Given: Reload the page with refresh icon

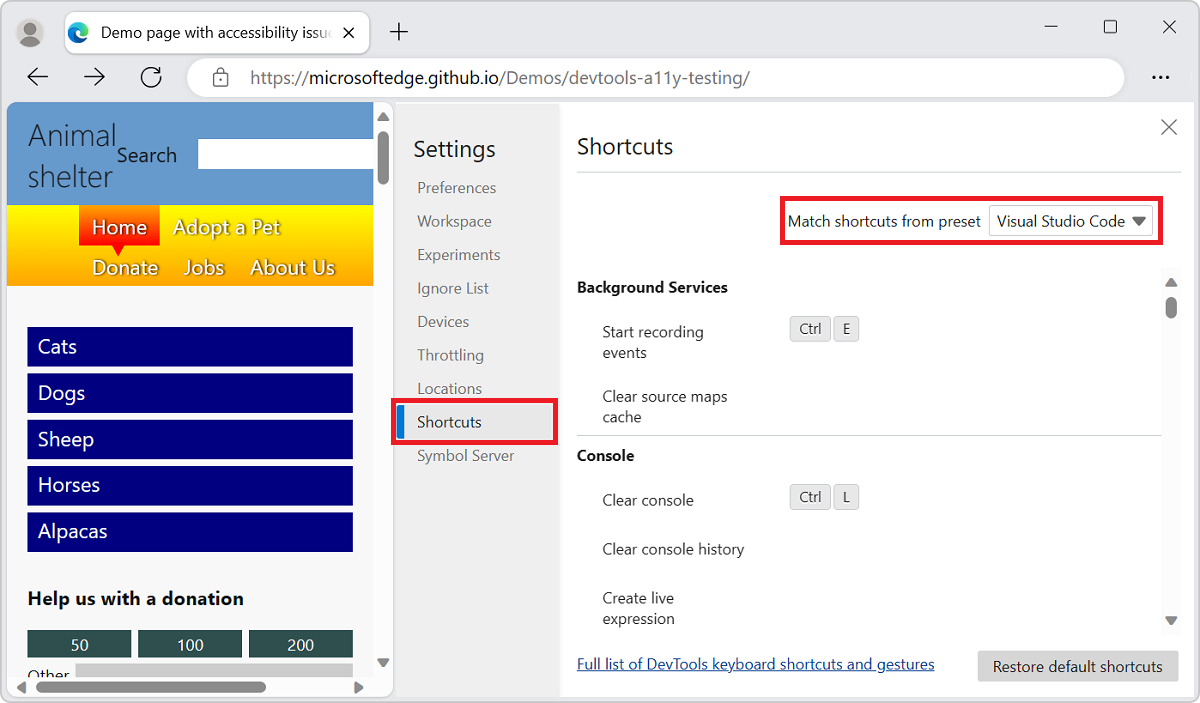Looking at the screenshot, I should pos(151,77).
